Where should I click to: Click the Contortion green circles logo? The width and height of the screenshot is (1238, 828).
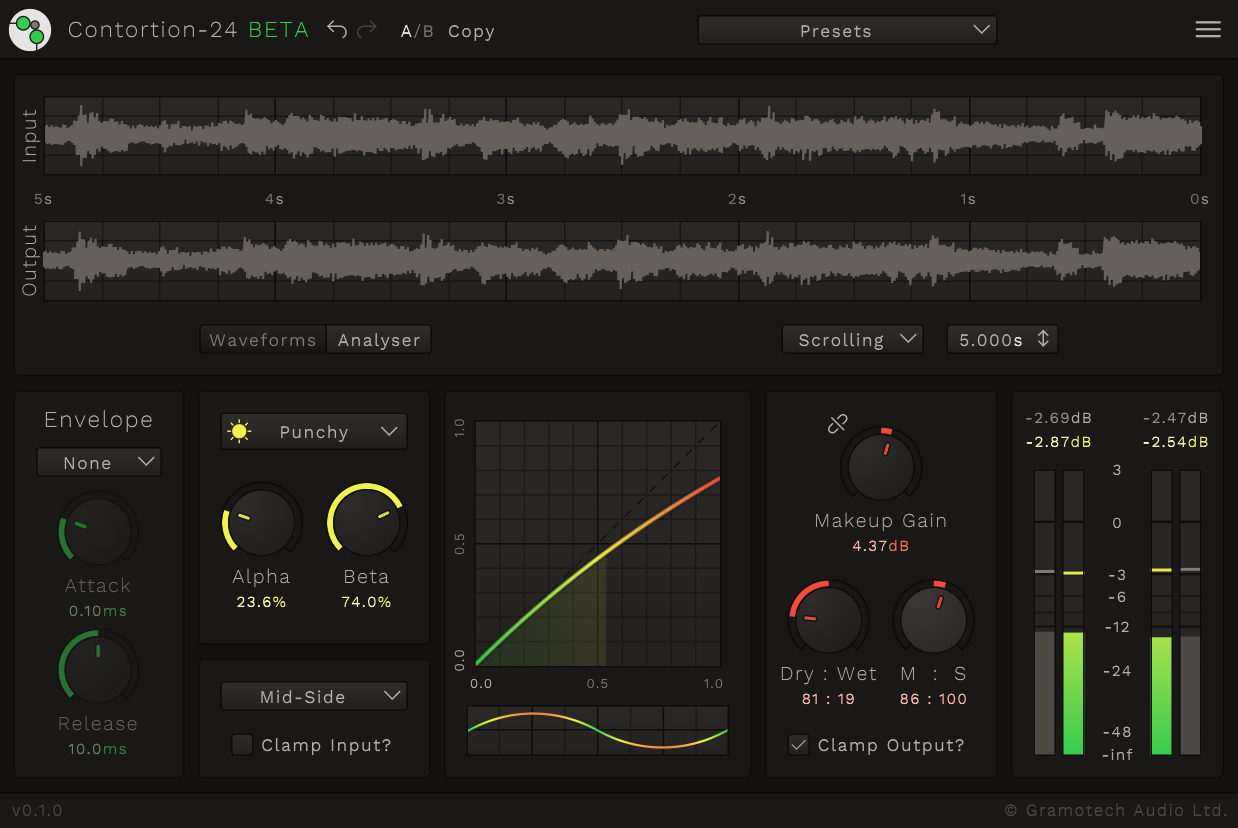coord(30,30)
